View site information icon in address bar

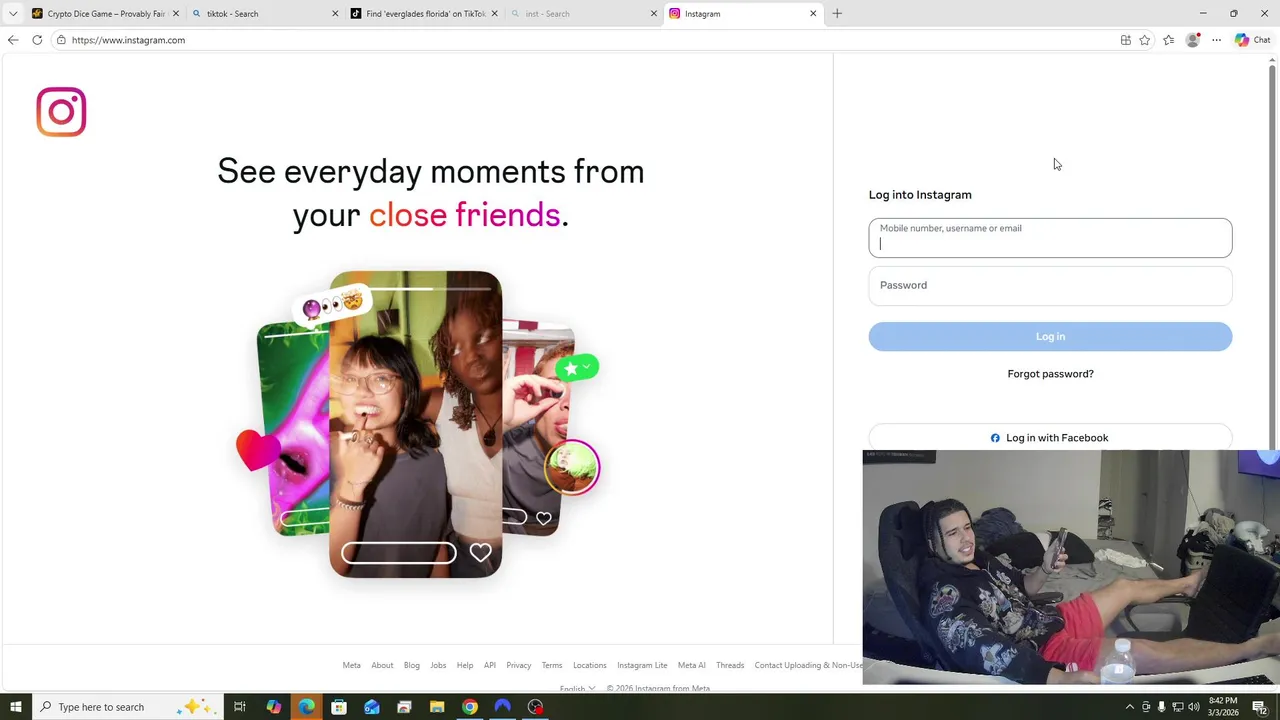[x=61, y=40]
